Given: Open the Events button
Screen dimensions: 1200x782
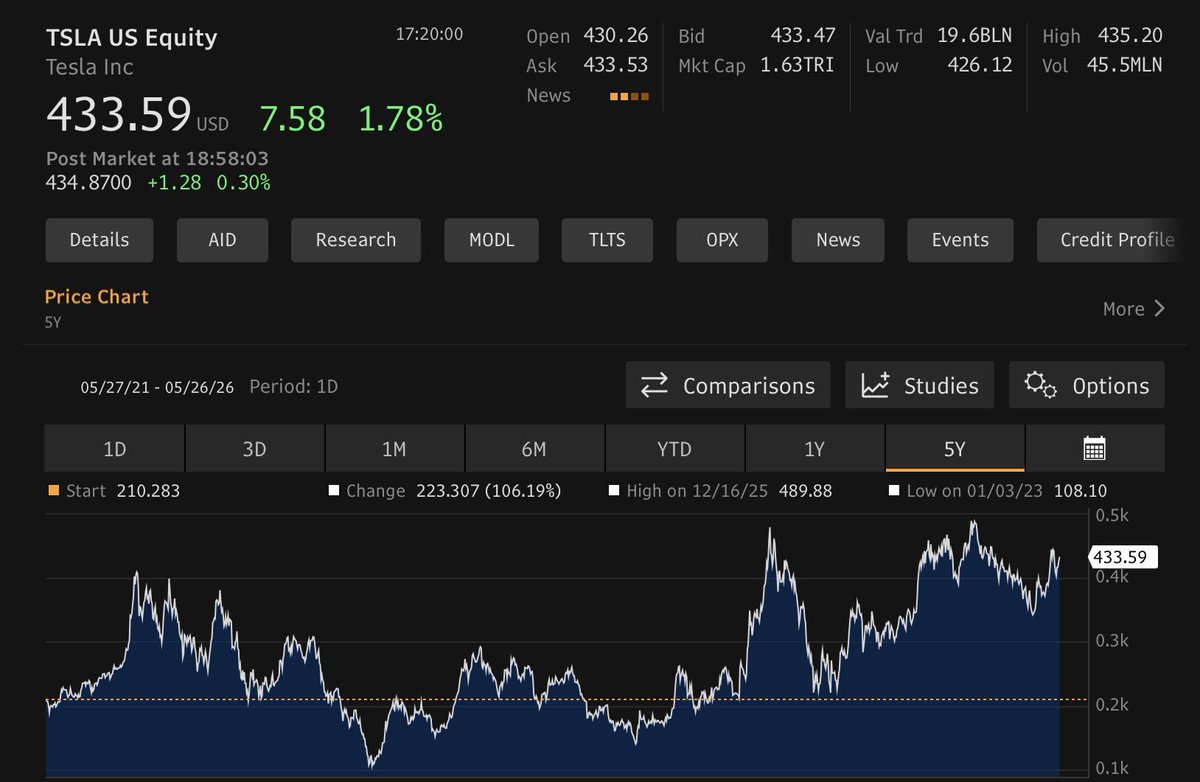Looking at the screenshot, I should (960, 240).
